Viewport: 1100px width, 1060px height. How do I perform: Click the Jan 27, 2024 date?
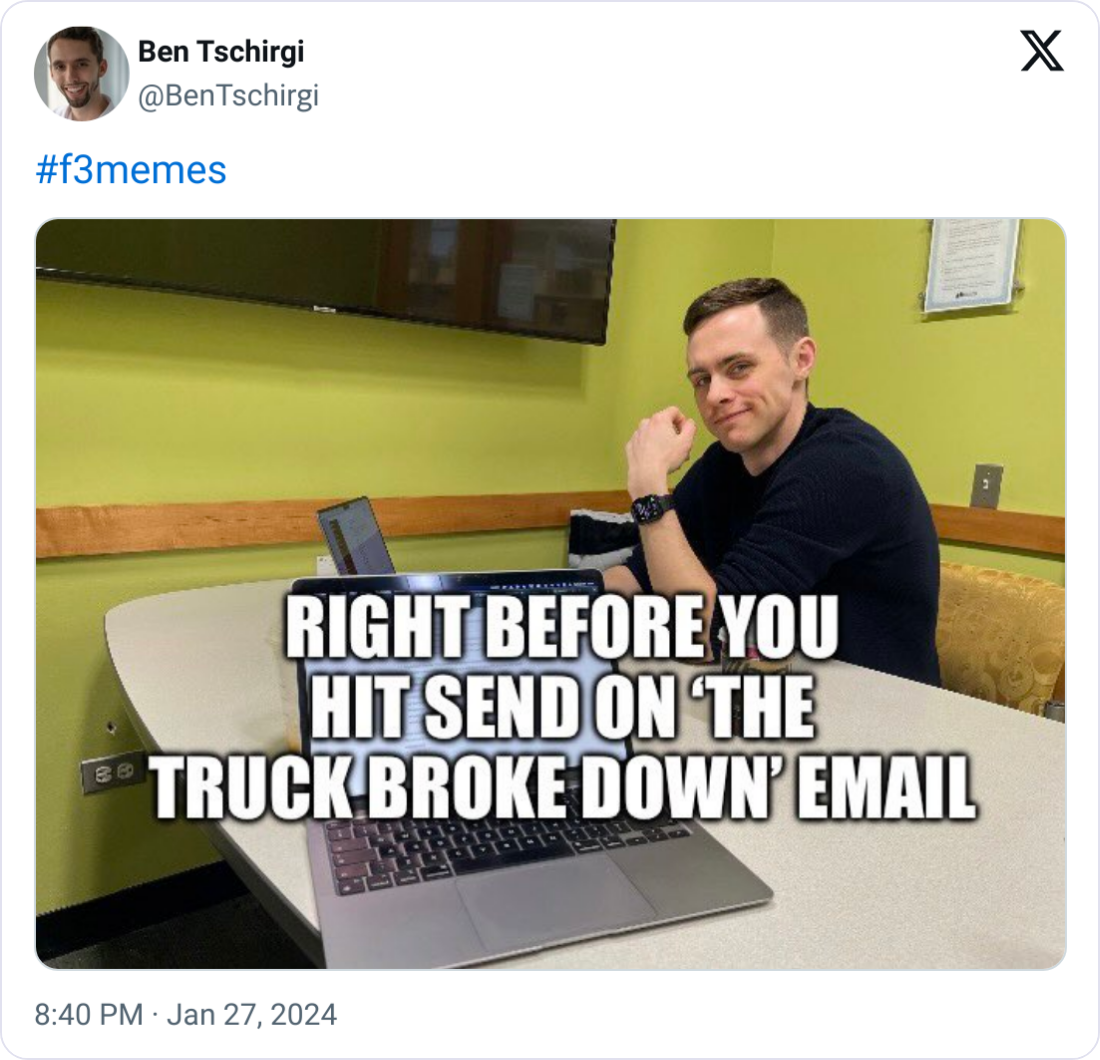[251, 1014]
